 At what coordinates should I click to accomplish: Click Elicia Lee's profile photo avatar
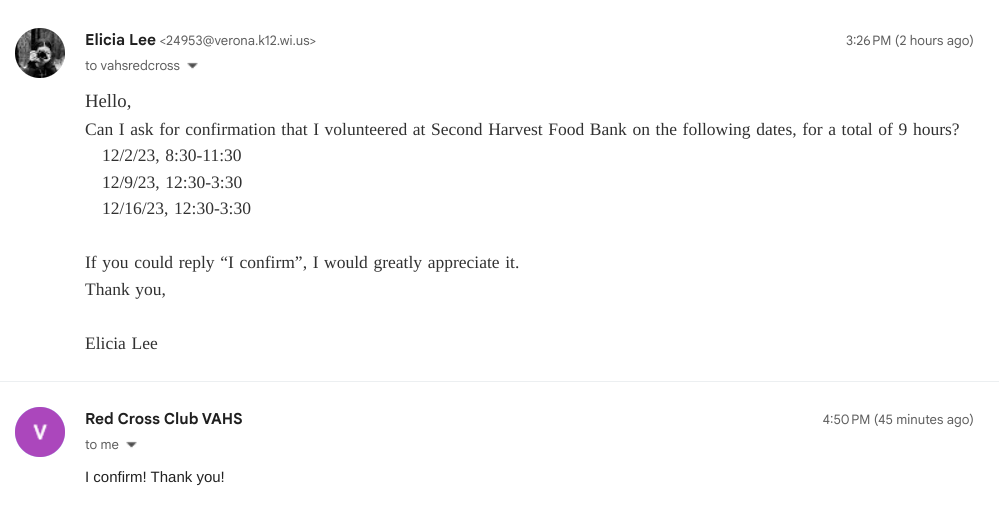coord(40,53)
